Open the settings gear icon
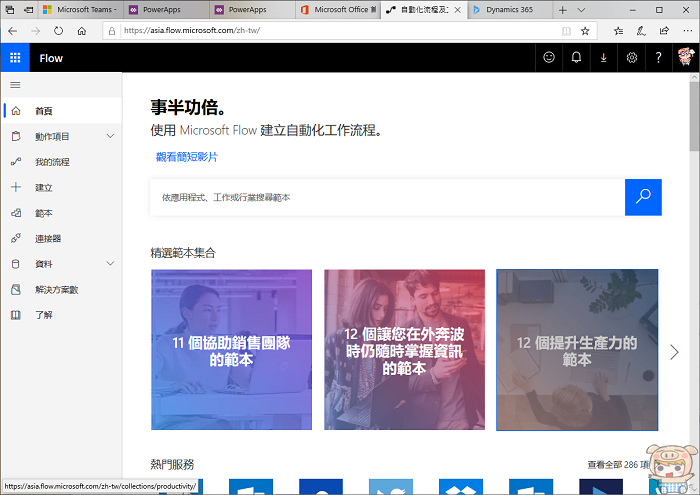 coord(631,58)
